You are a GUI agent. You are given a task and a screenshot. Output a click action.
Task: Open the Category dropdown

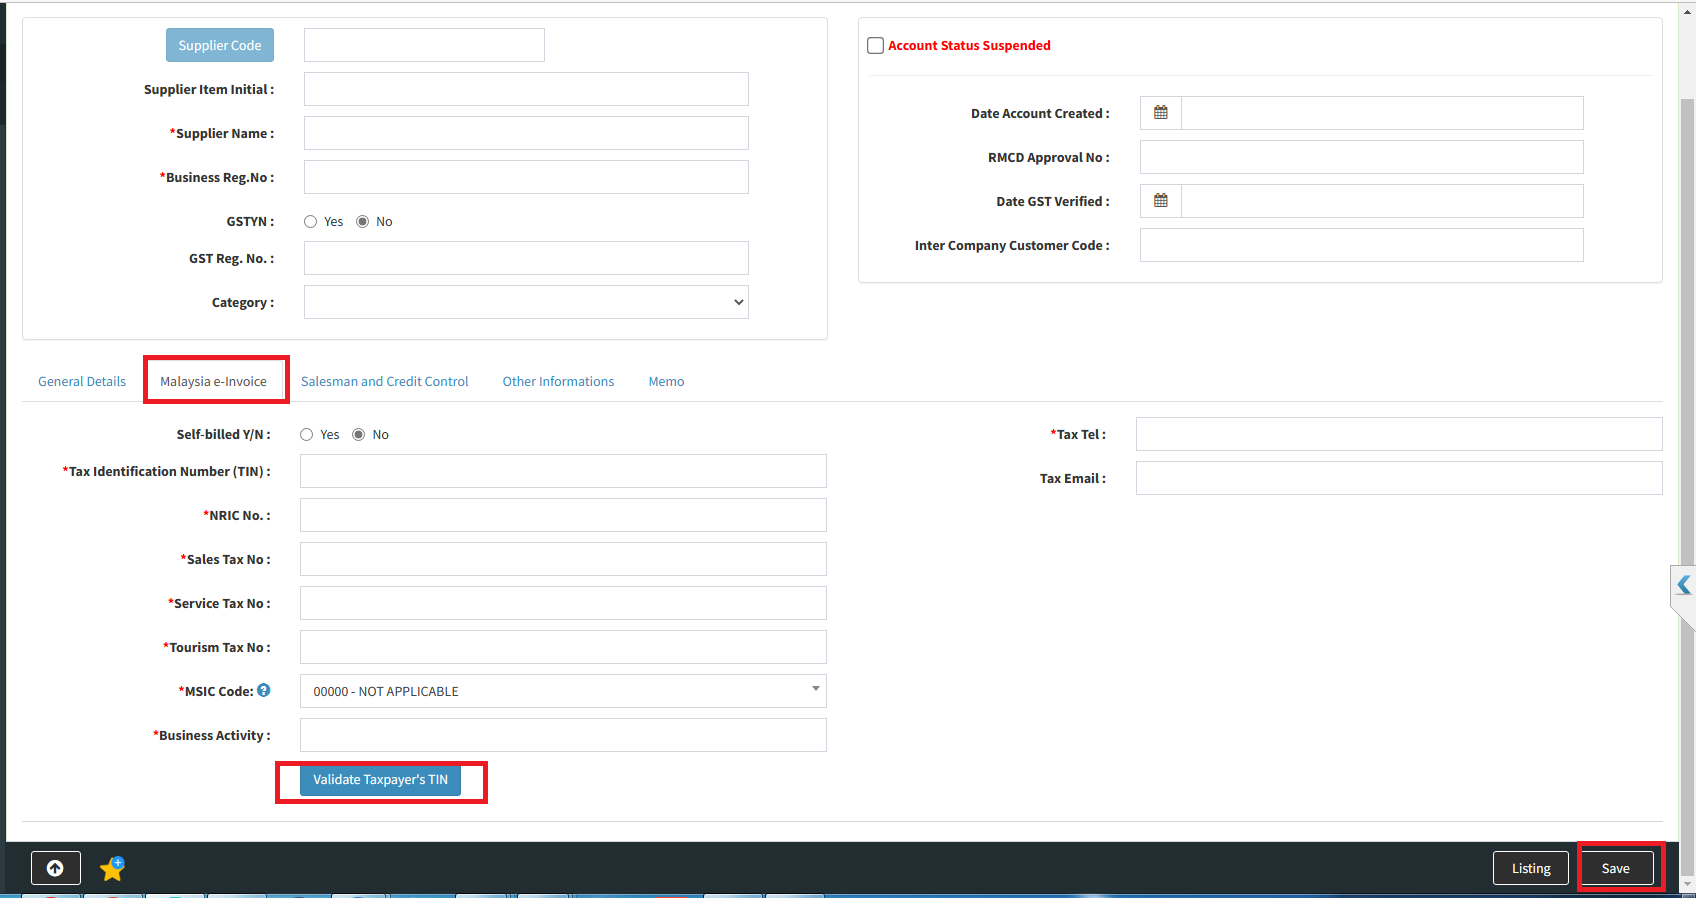coord(526,302)
